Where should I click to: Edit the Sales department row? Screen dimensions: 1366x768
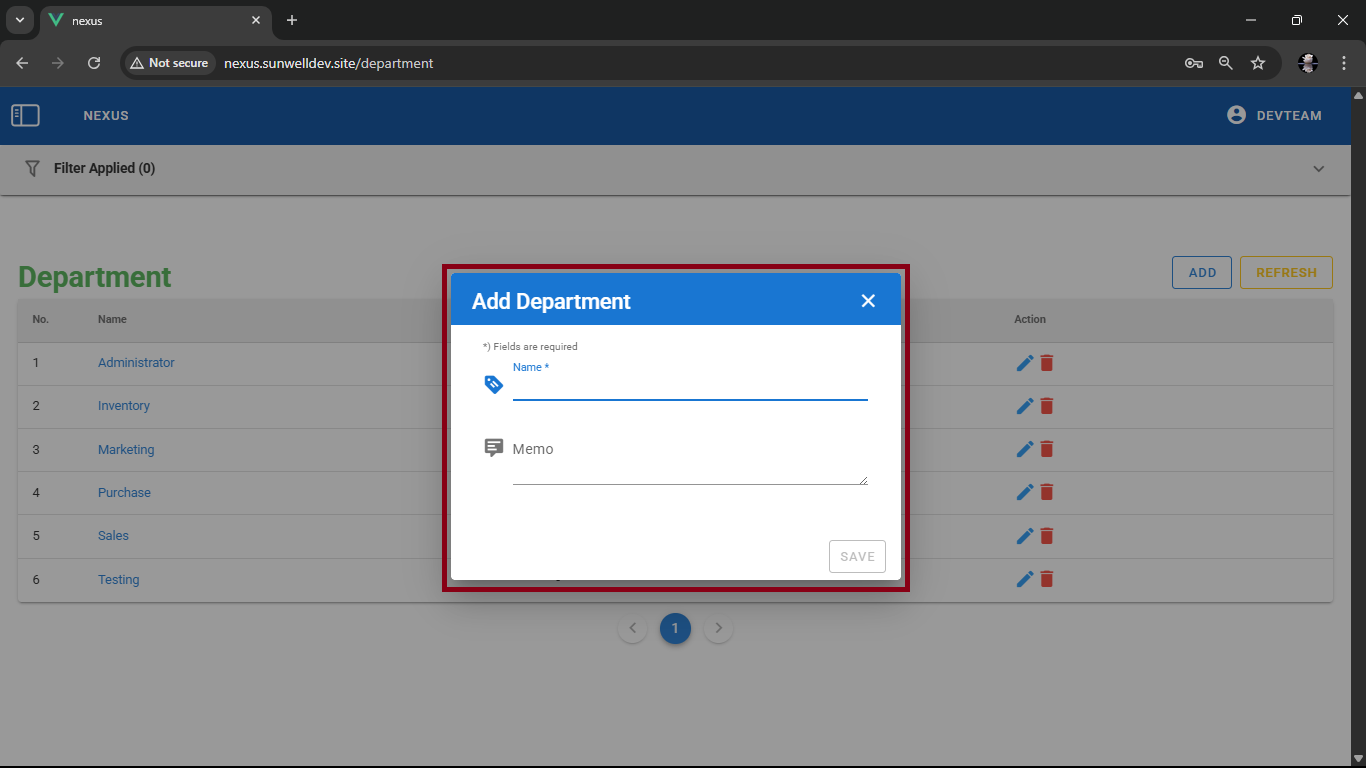1024,536
